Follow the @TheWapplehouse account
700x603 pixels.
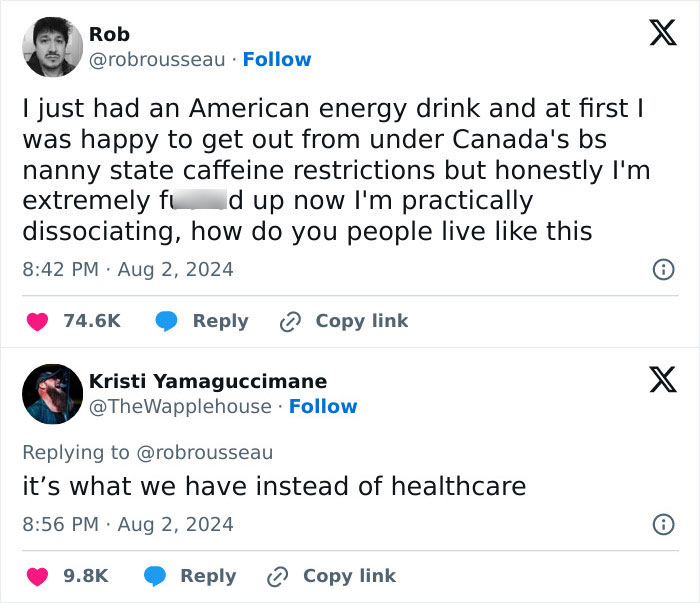point(323,406)
